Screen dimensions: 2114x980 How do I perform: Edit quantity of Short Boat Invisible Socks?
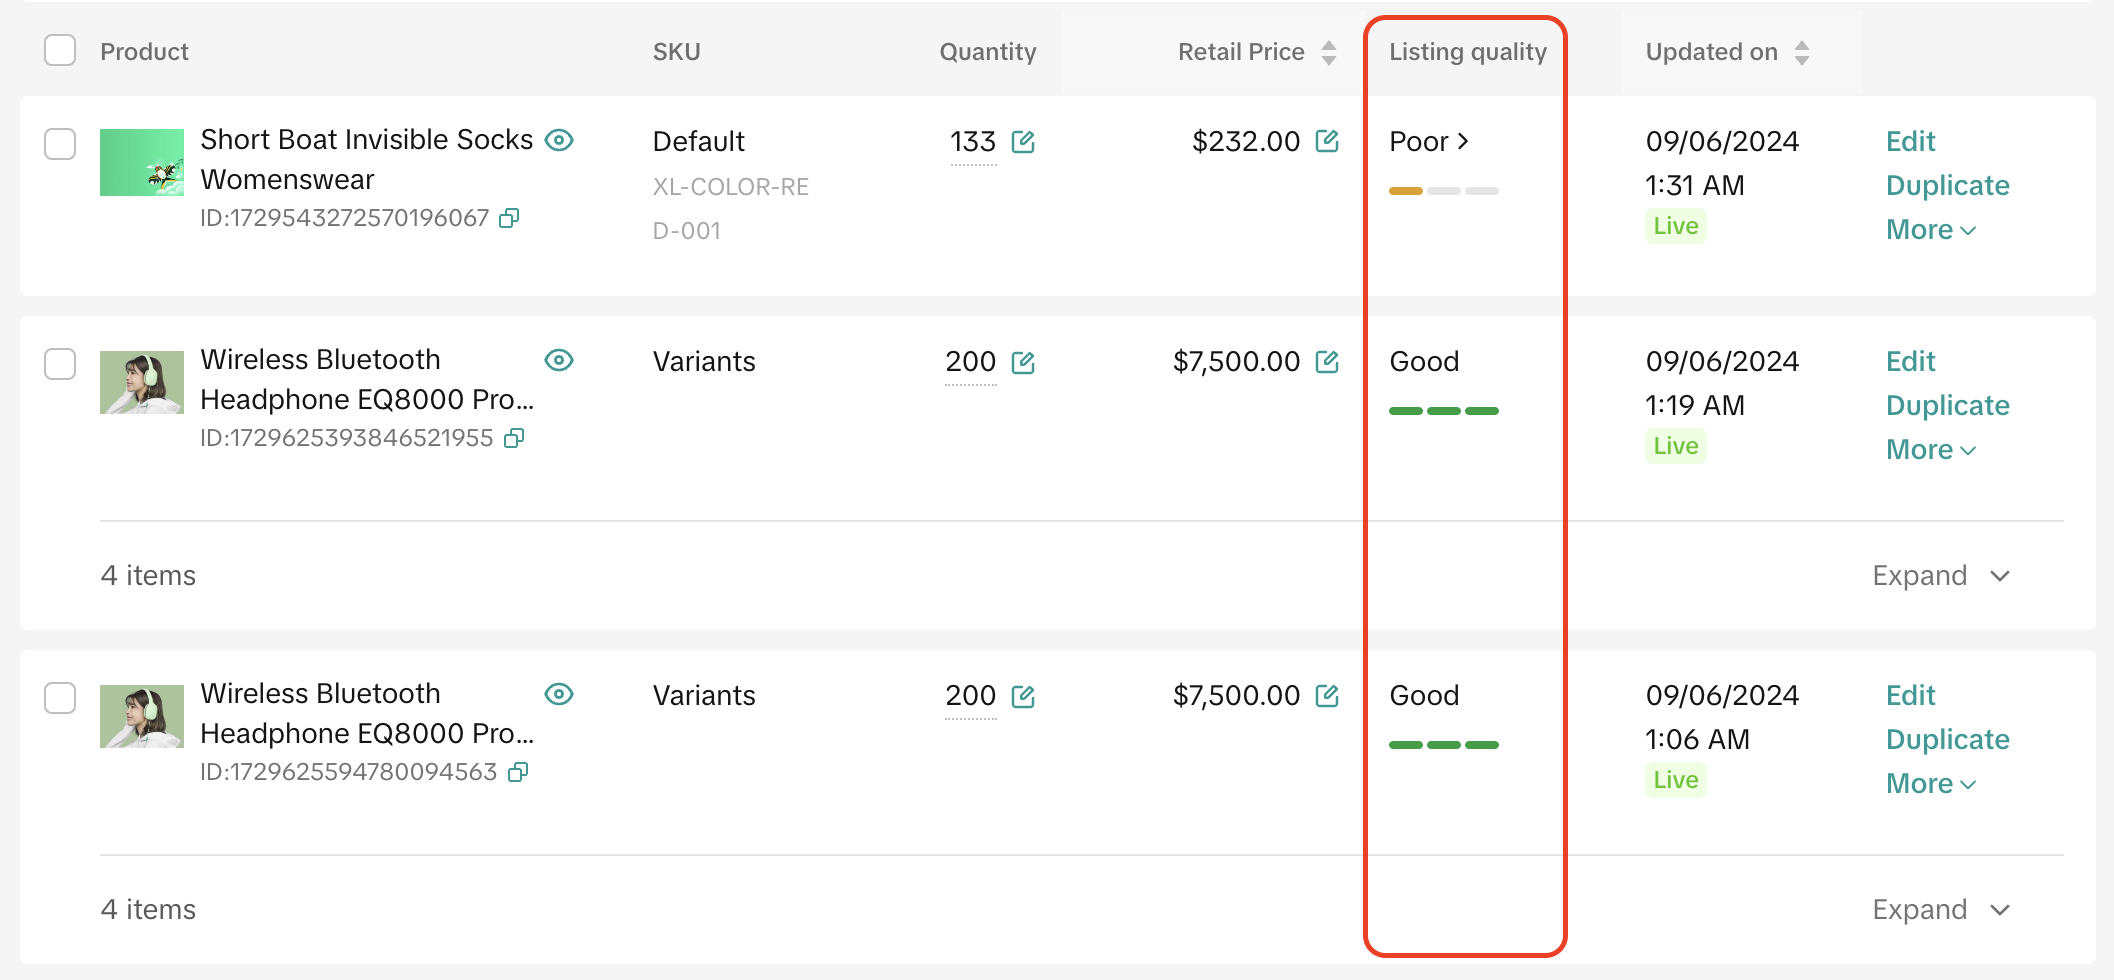(x=1022, y=142)
